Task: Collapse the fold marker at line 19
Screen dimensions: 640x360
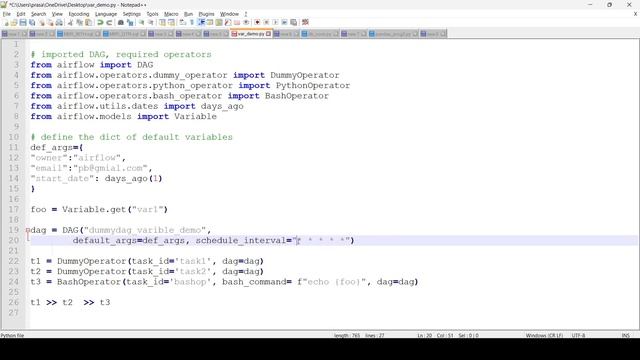Action: click(x=28, y=230)
